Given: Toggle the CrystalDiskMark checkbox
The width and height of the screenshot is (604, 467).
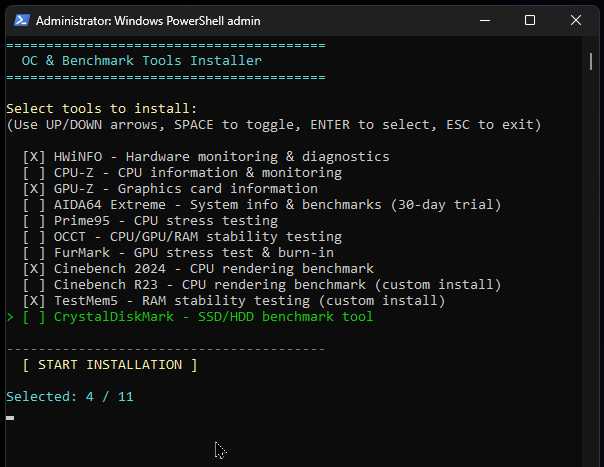Looking at the screenshot, I should coord(34,317).
